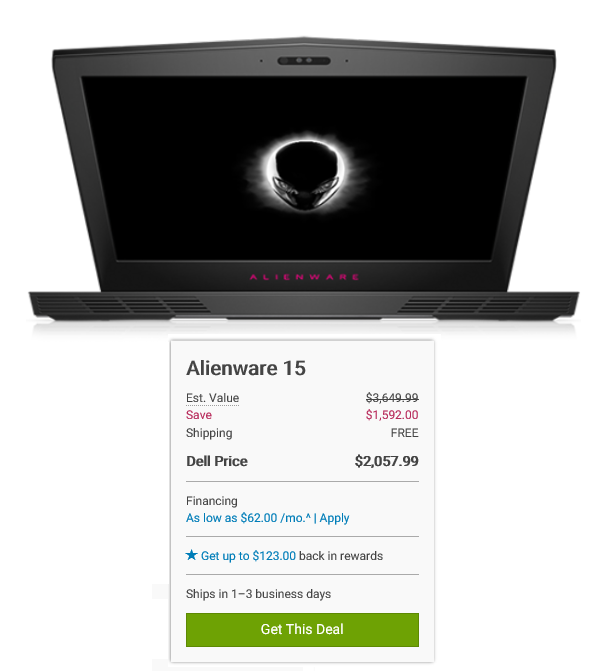
Task: Click the struck-through $3,649.99 price
Action: 392,398
